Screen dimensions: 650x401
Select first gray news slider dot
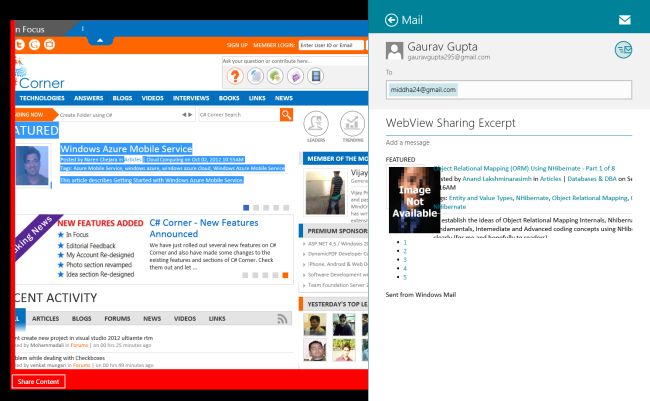tap(245, 275)
